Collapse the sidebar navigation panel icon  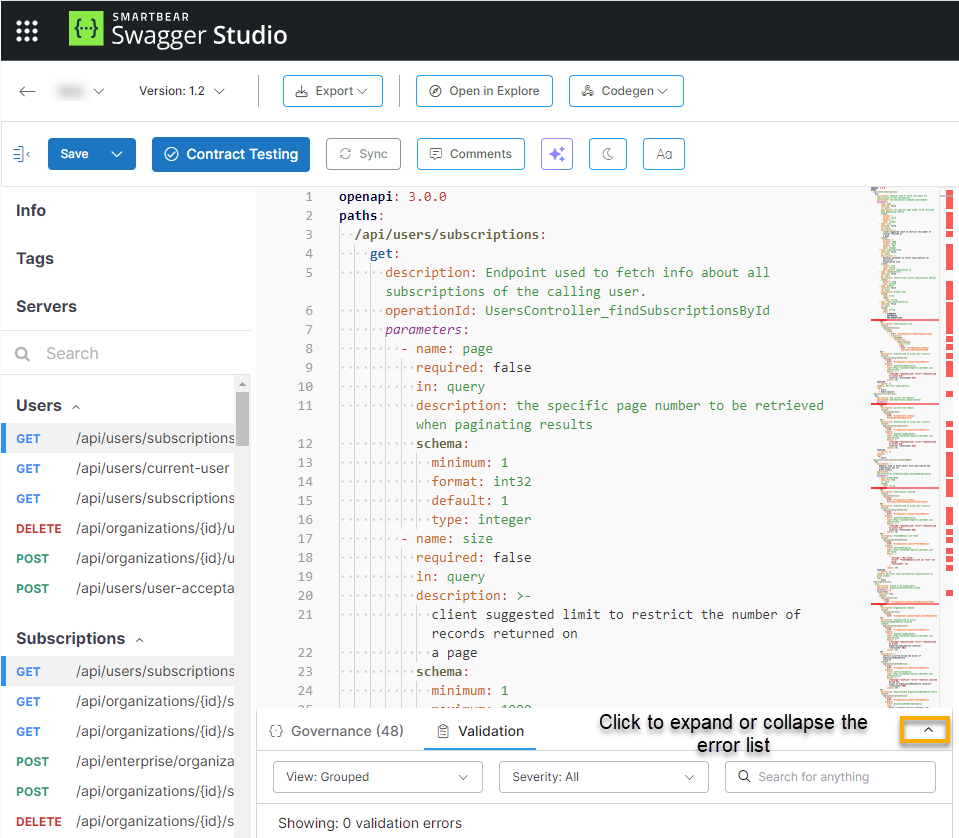(21, 154)
